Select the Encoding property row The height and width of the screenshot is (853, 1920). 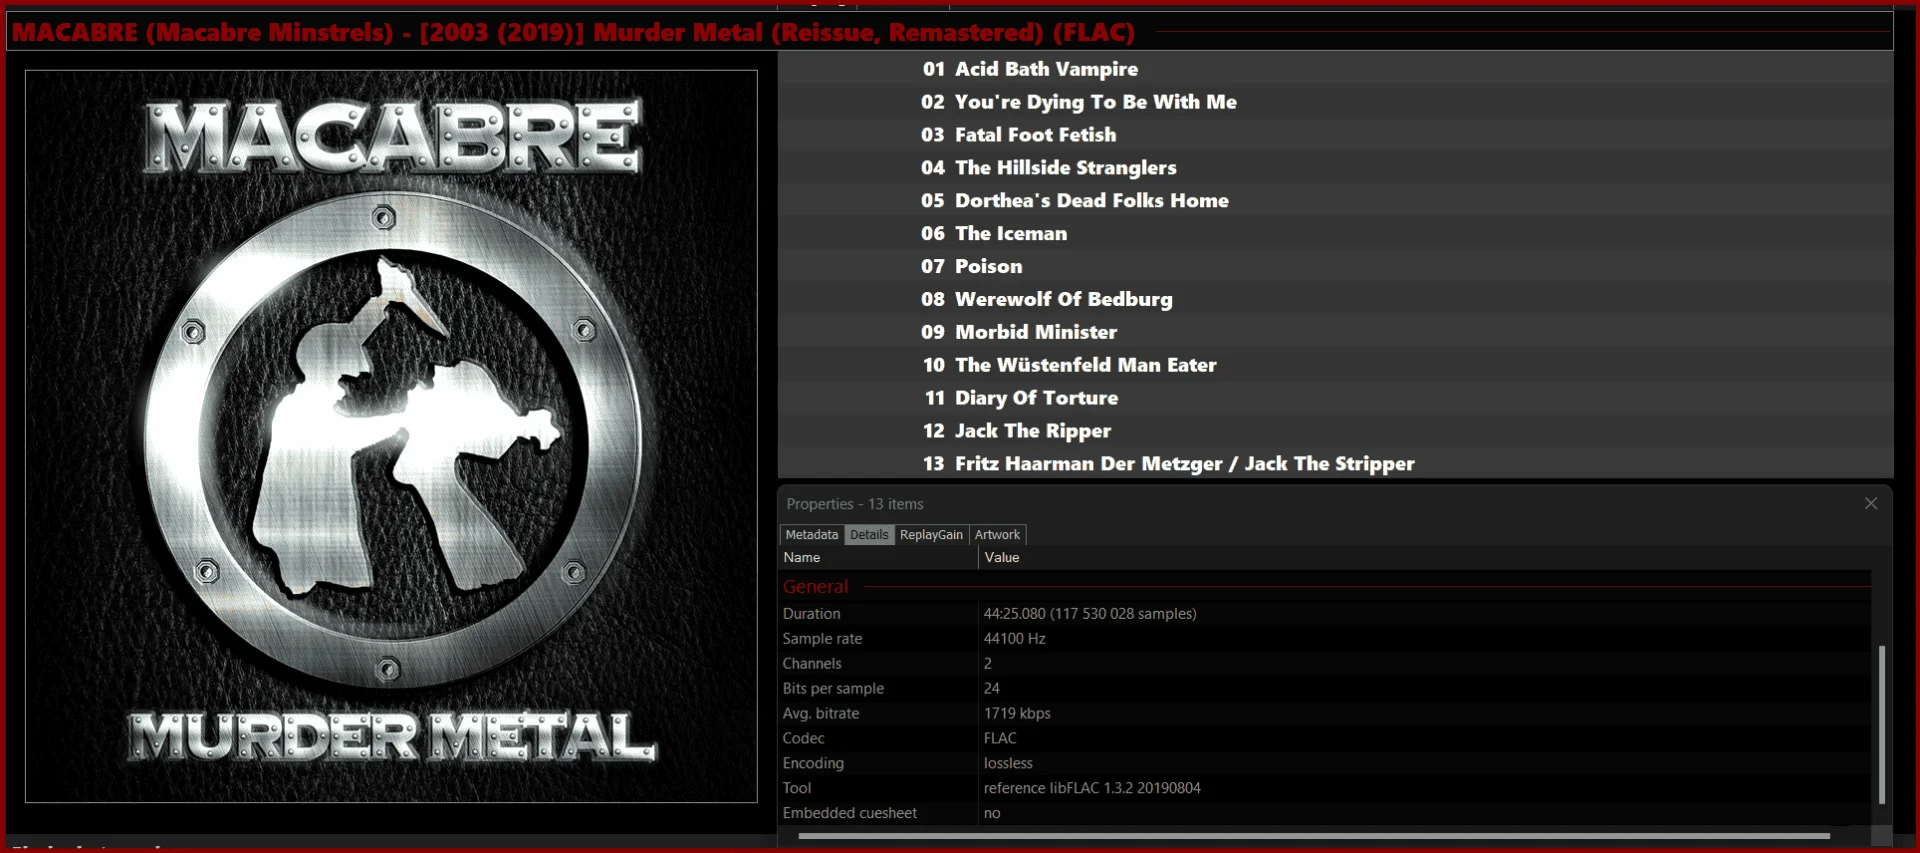(x=1325, y=763)
